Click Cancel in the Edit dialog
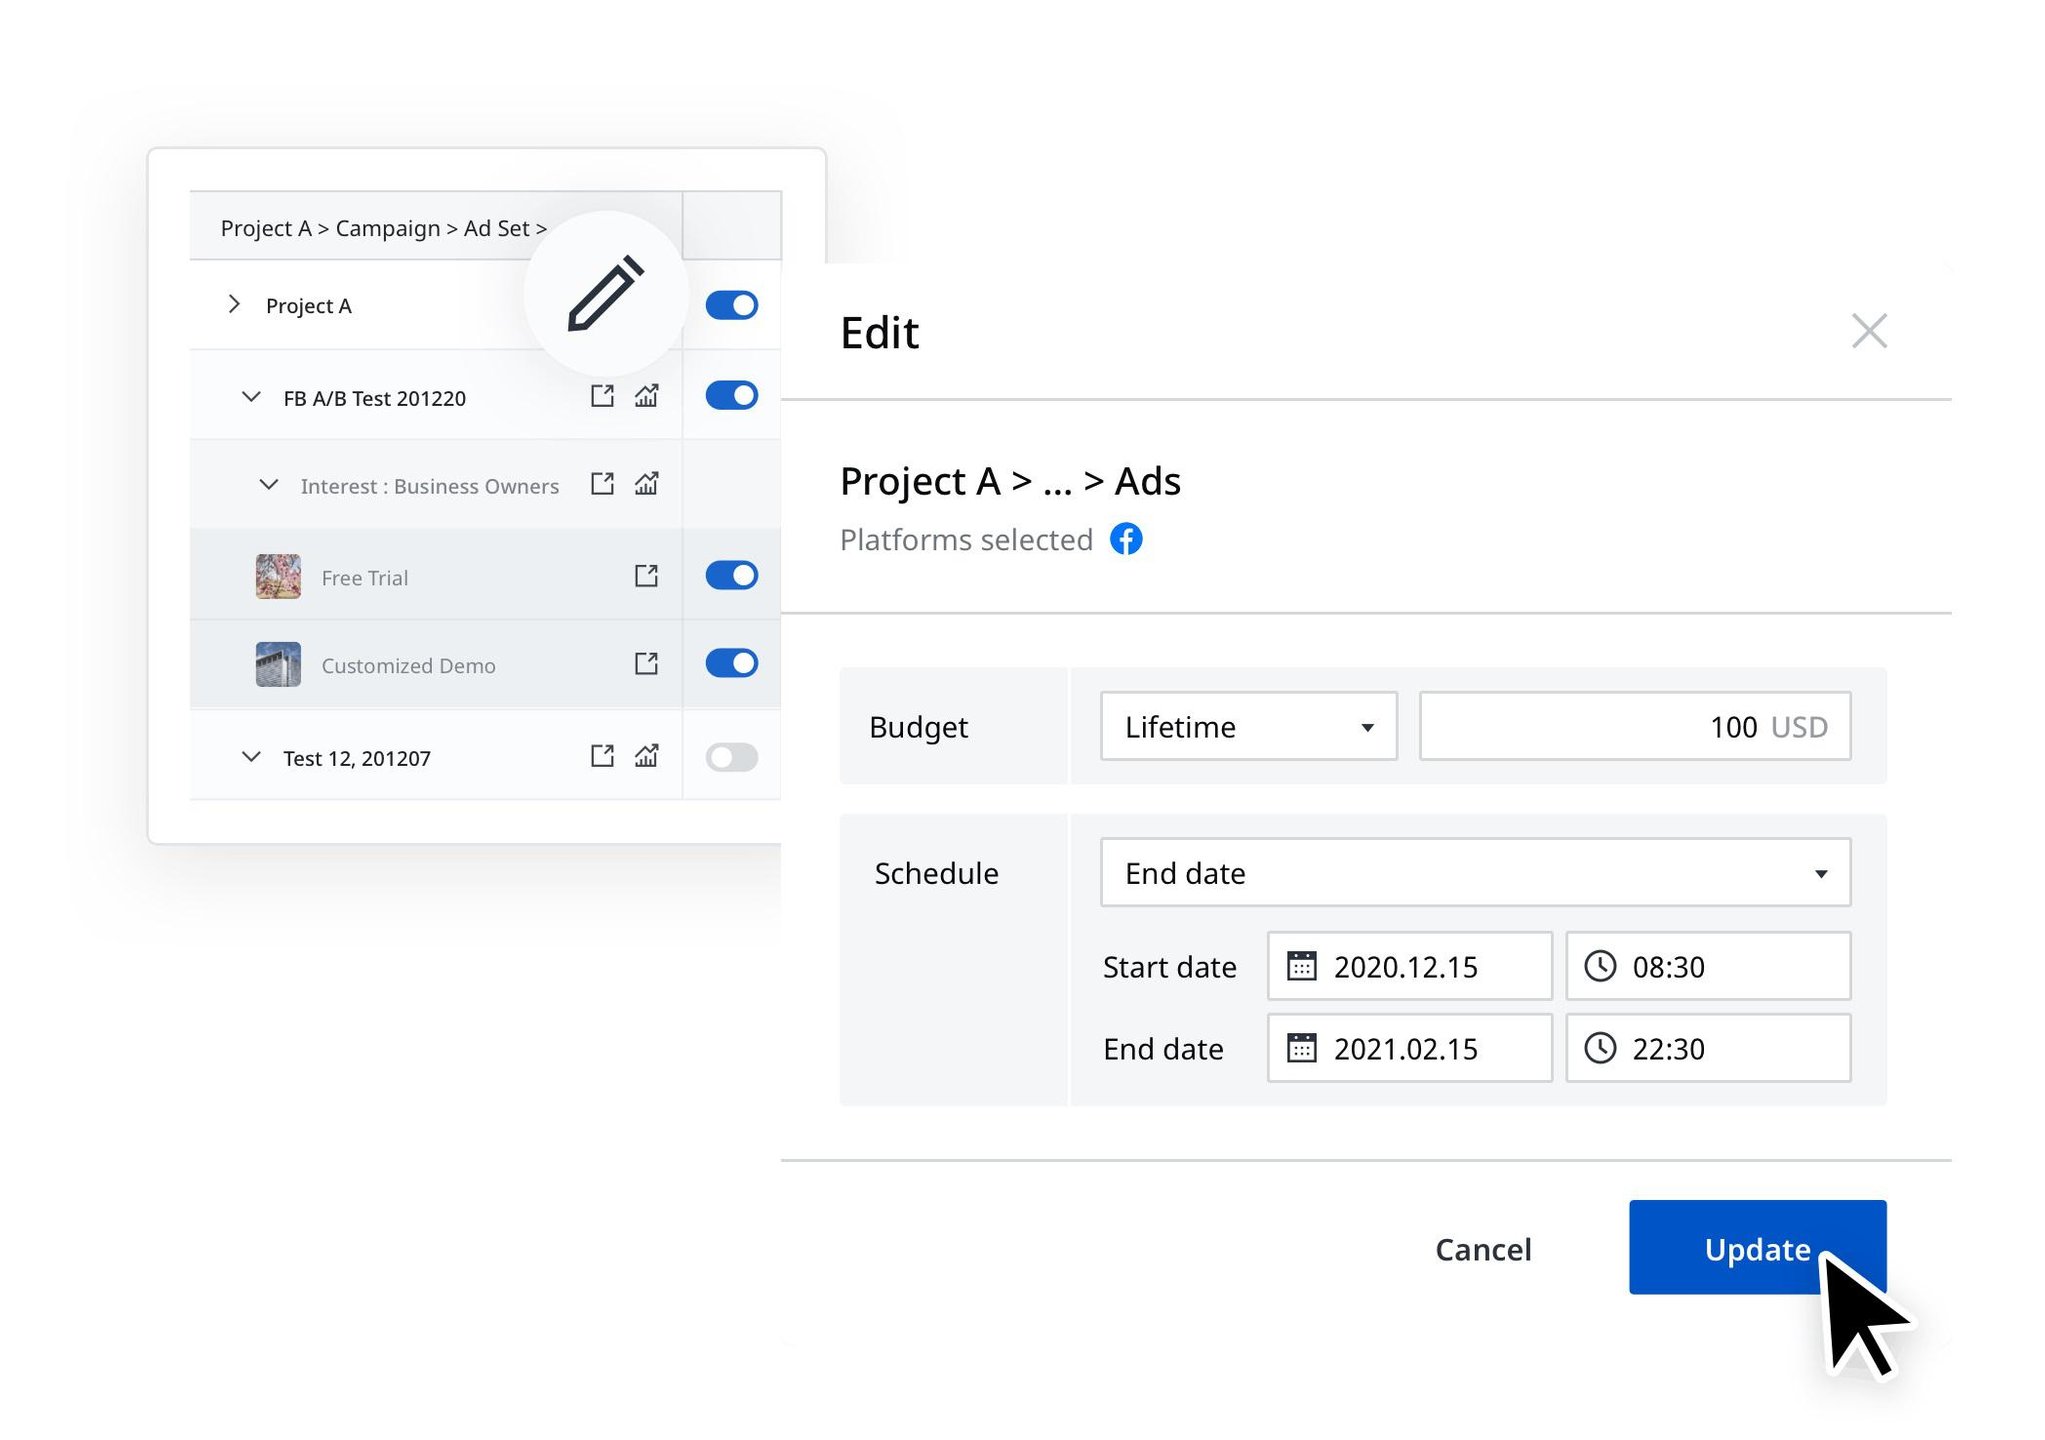Image resolution: width=2045 pixels, height=1440 pixels. 1482,1249
